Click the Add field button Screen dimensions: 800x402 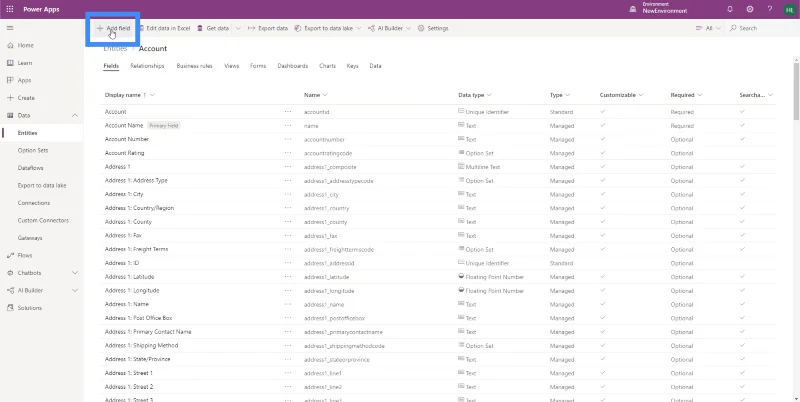(113, 28)
